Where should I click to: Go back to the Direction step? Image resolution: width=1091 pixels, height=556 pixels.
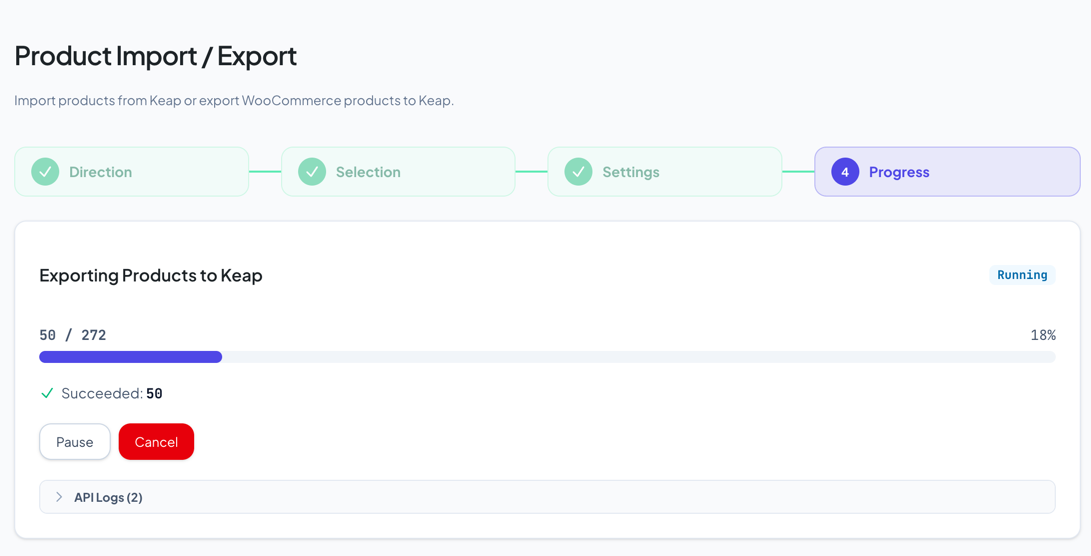click(100, 172)
